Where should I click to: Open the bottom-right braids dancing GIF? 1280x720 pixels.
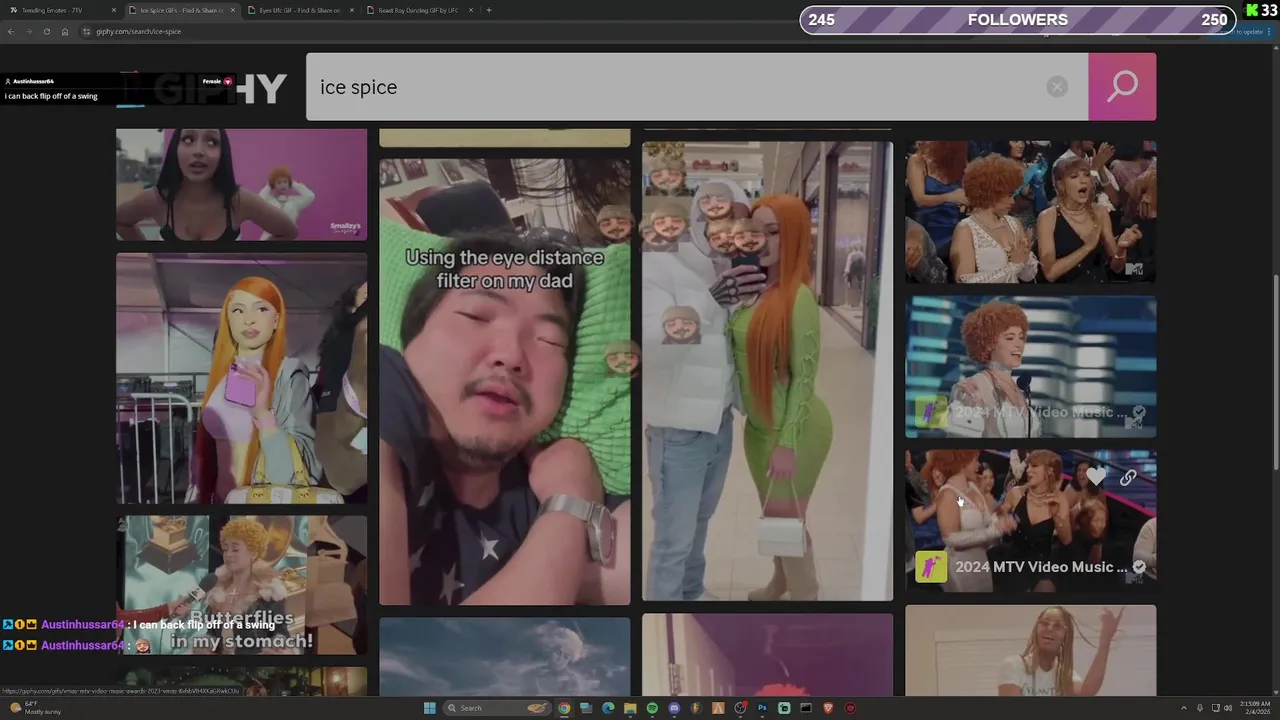(1030, 650)
